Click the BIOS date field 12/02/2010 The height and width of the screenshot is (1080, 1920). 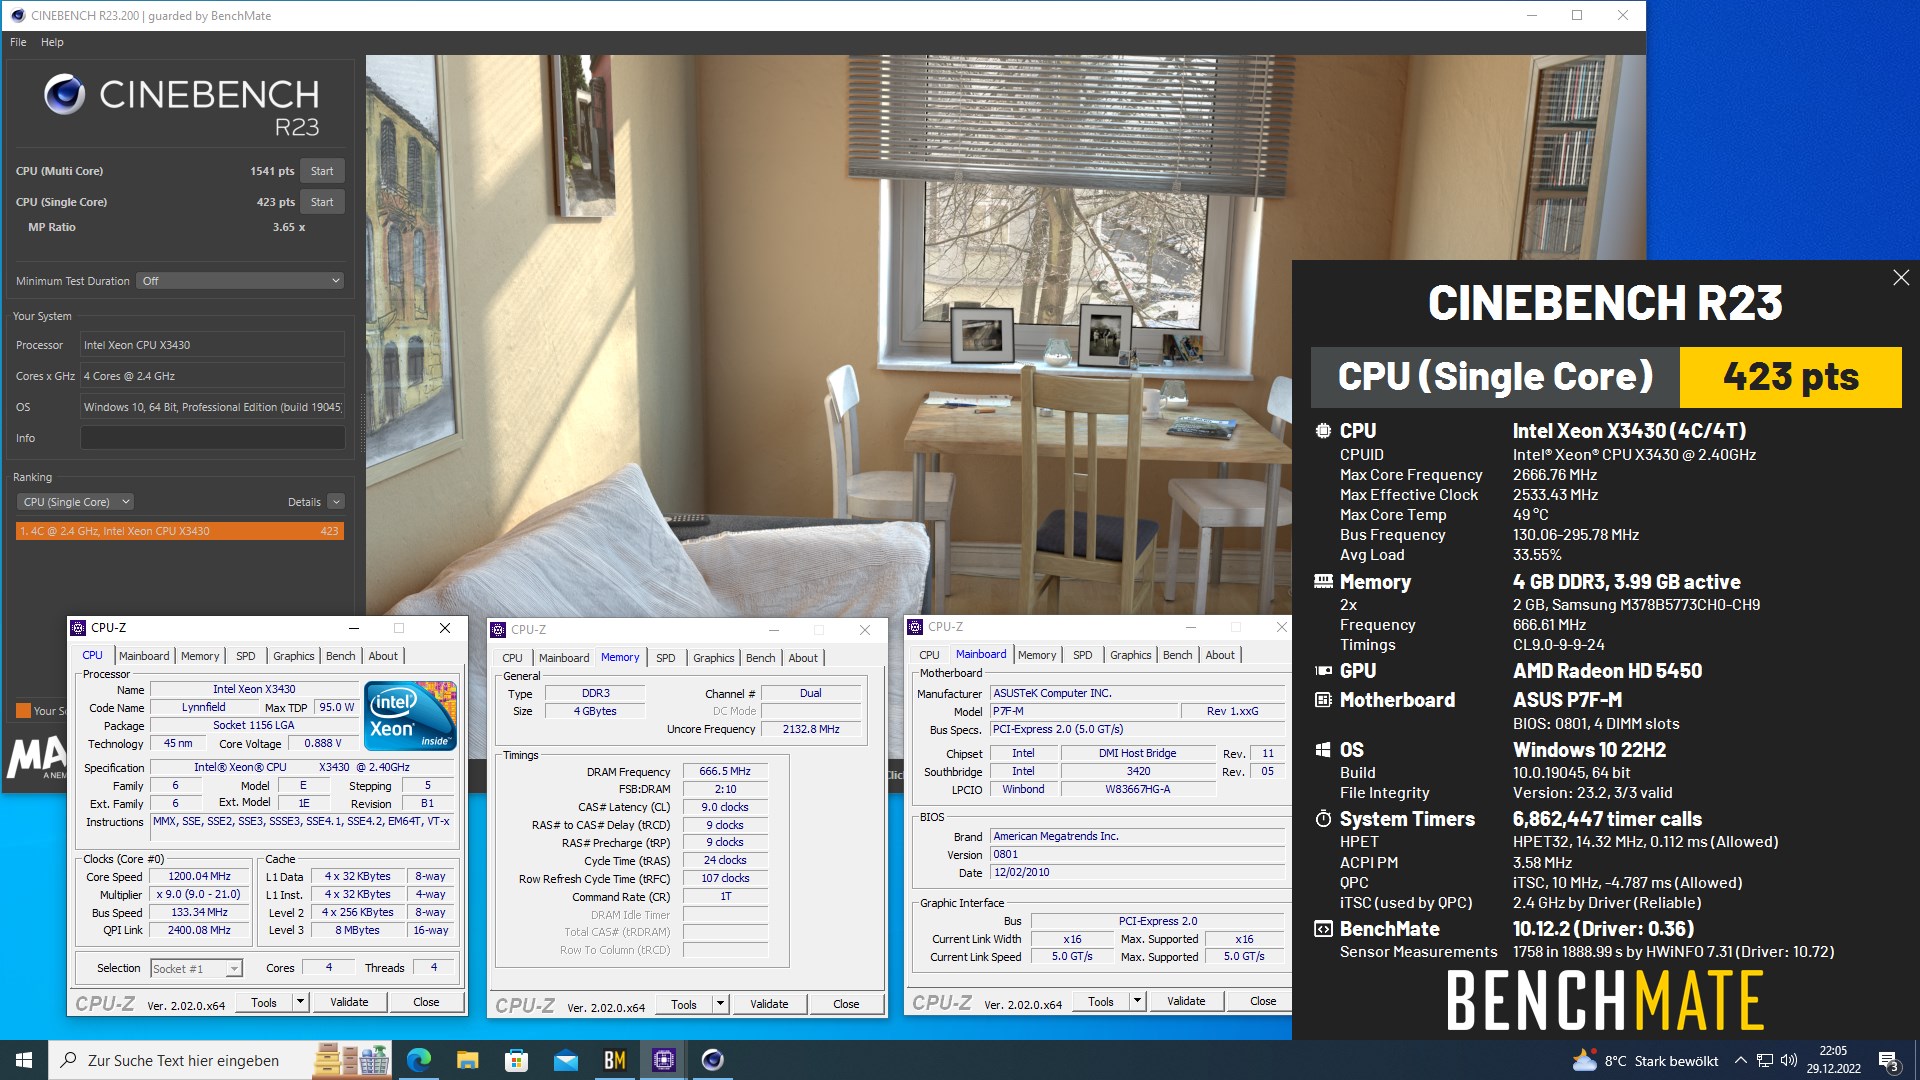pos(1137,872)
